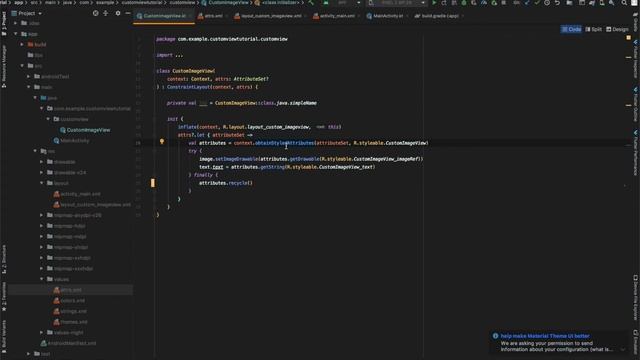640x360 pixels.
Task: Click the history clock icon
Action: coord(547,3)
